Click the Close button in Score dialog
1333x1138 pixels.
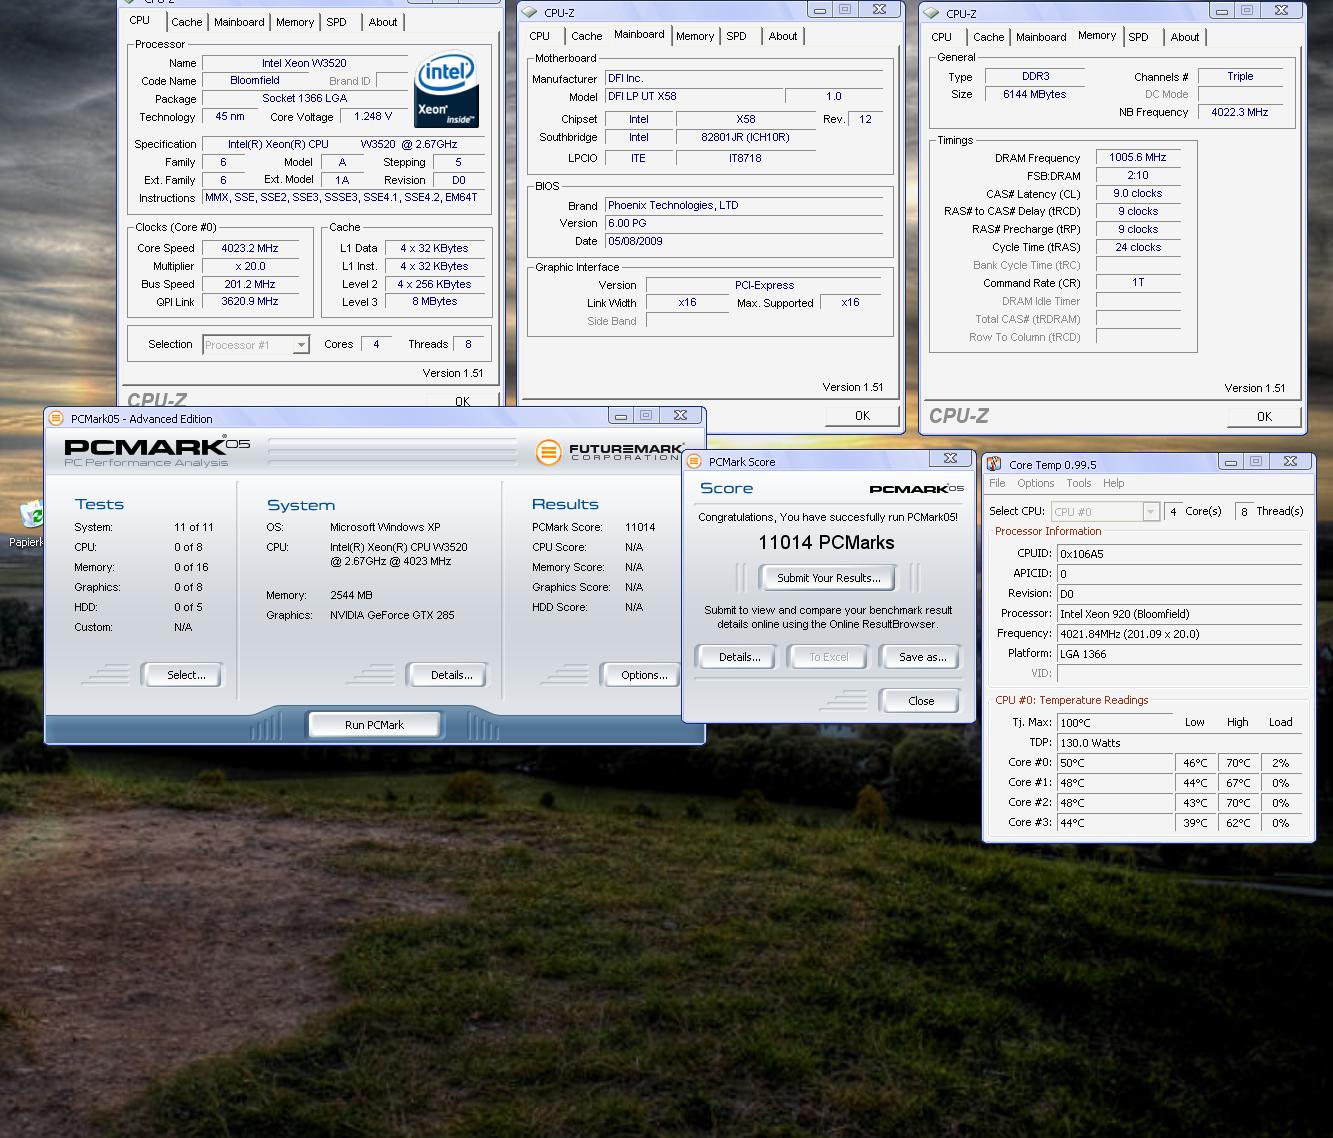coord(921,701)
